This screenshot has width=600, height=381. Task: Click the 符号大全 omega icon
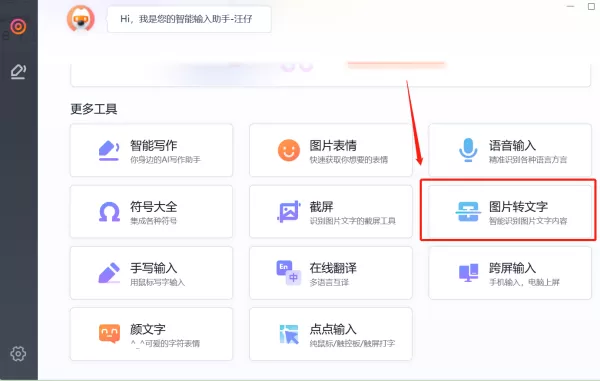[x=109, y=212]
